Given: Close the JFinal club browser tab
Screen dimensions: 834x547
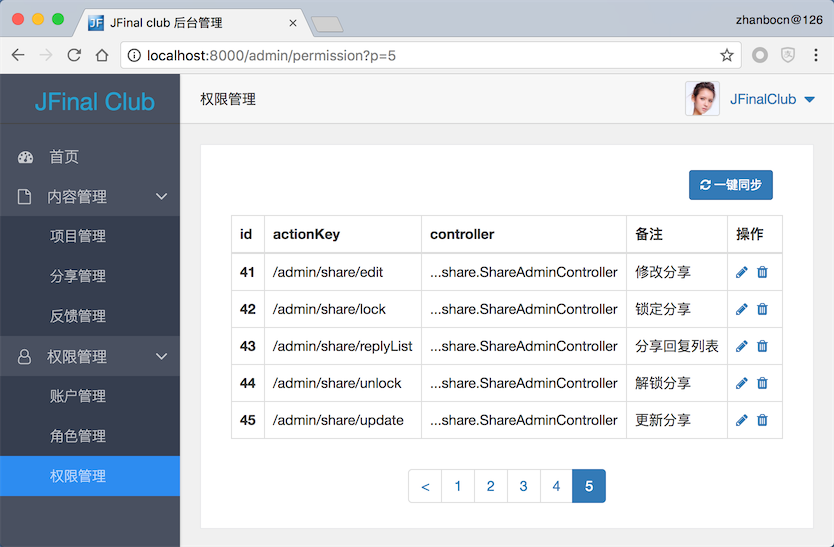Looking at the screenshot, I should click(293, 23).
